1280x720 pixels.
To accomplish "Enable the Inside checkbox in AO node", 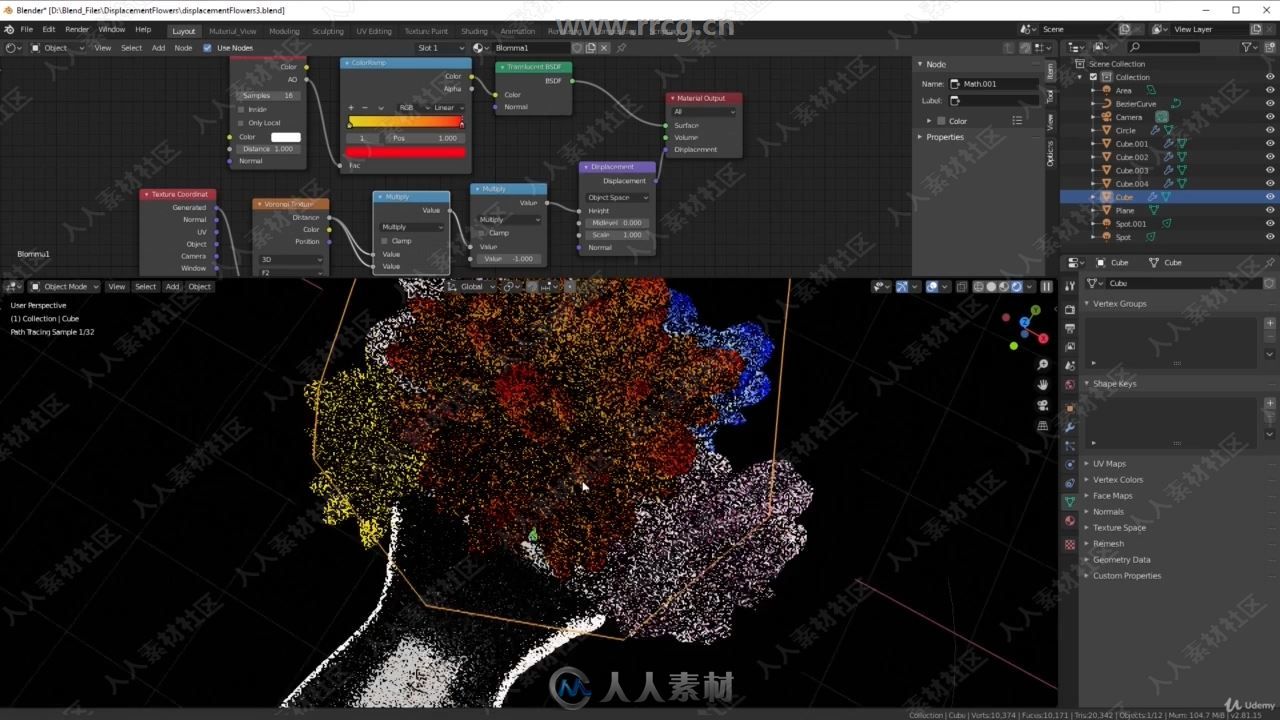I will tap(240, 109).
